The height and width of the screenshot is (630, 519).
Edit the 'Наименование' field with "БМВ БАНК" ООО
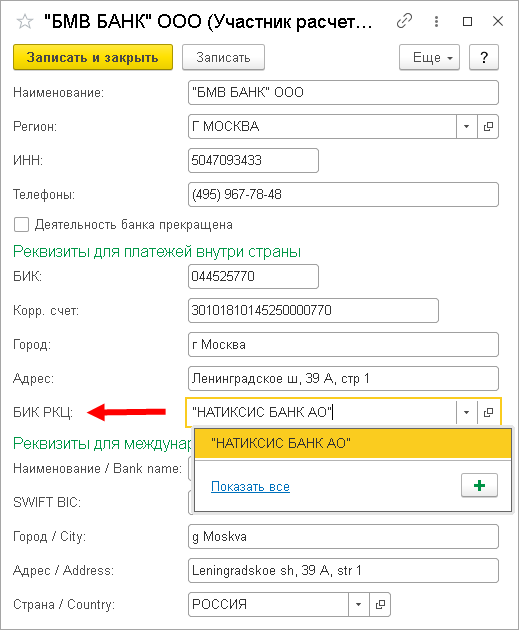coord(343,92)
